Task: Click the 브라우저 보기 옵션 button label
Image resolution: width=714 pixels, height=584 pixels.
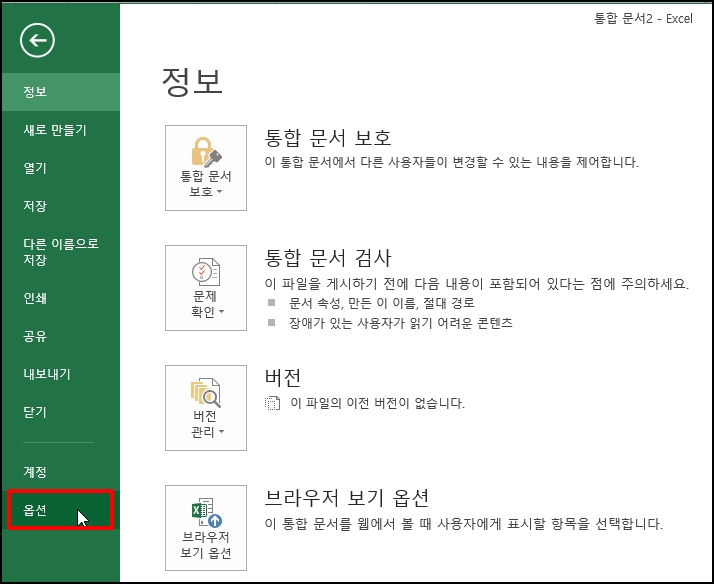Action: [206, 545]
